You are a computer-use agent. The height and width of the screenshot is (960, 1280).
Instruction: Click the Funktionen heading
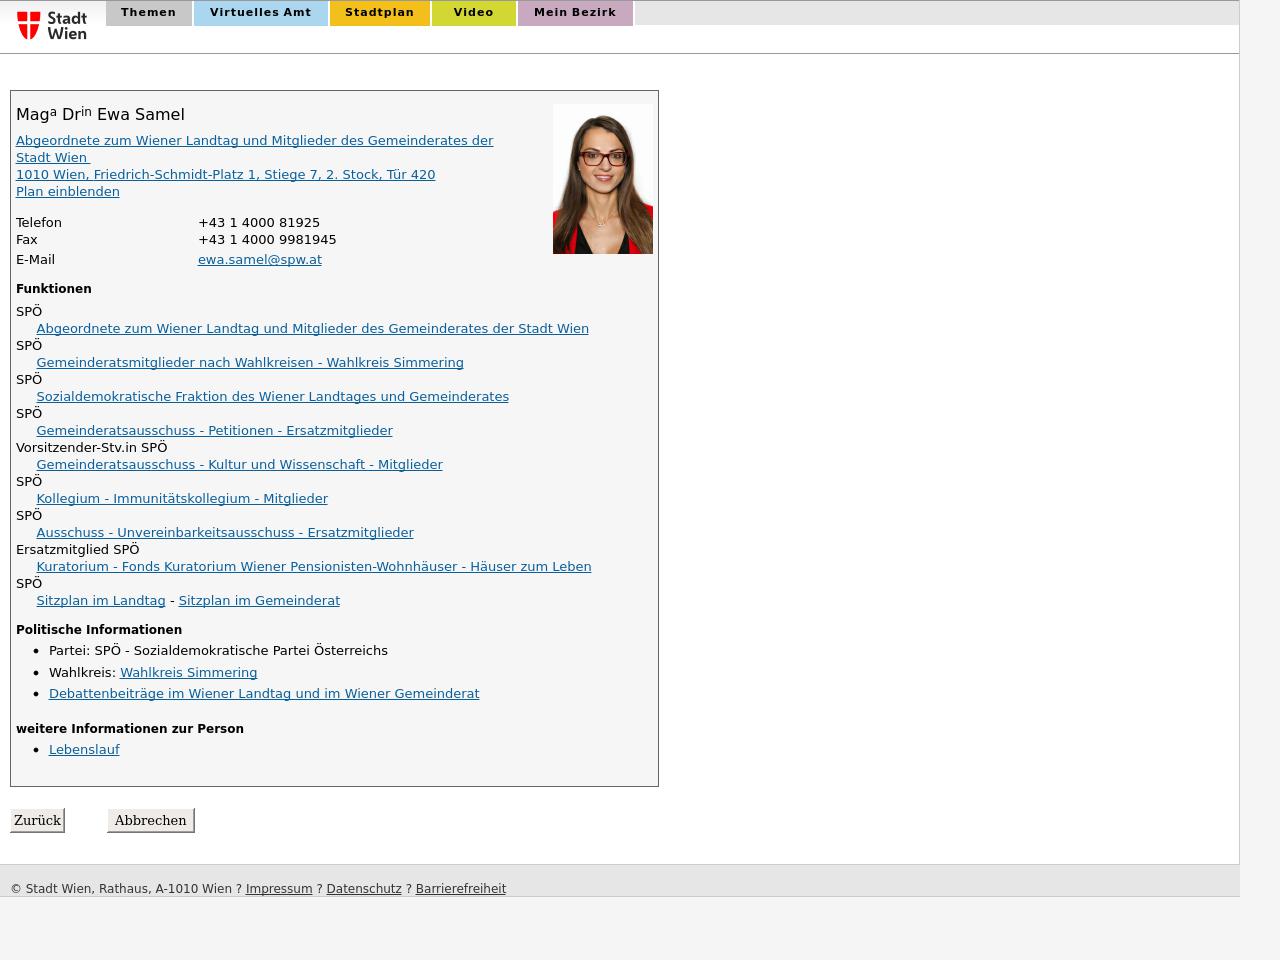pyautogui.click(x=54, y=288)
